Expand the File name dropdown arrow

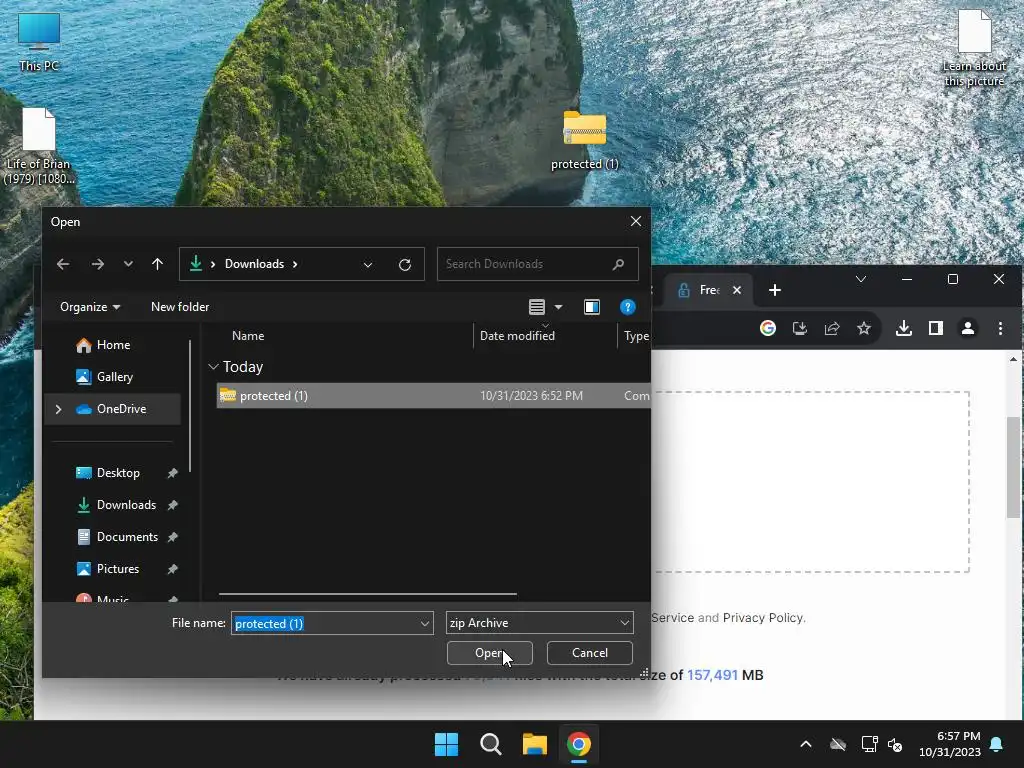coord(425,623)
